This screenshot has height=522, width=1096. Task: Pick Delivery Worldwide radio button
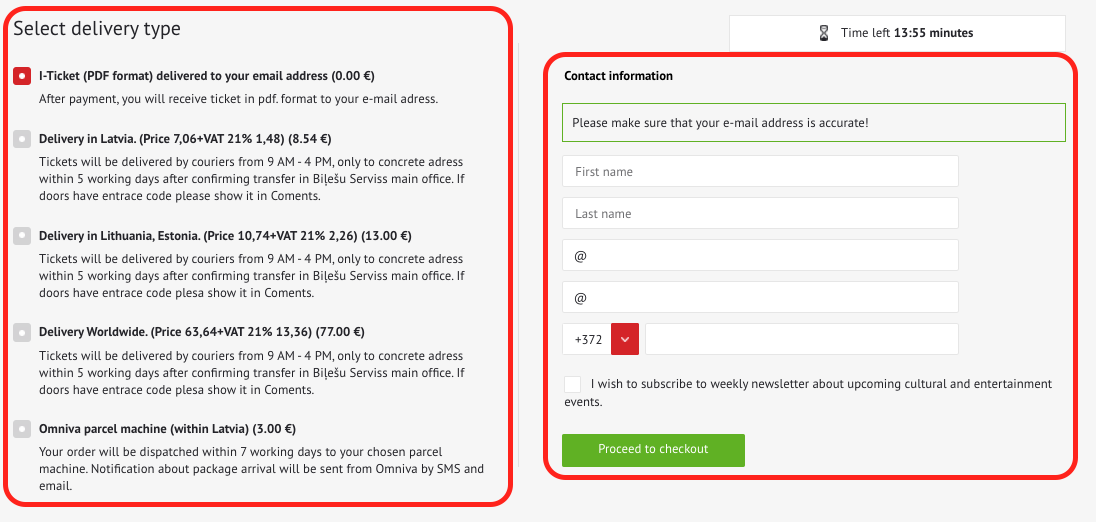(x=22, y=332)
